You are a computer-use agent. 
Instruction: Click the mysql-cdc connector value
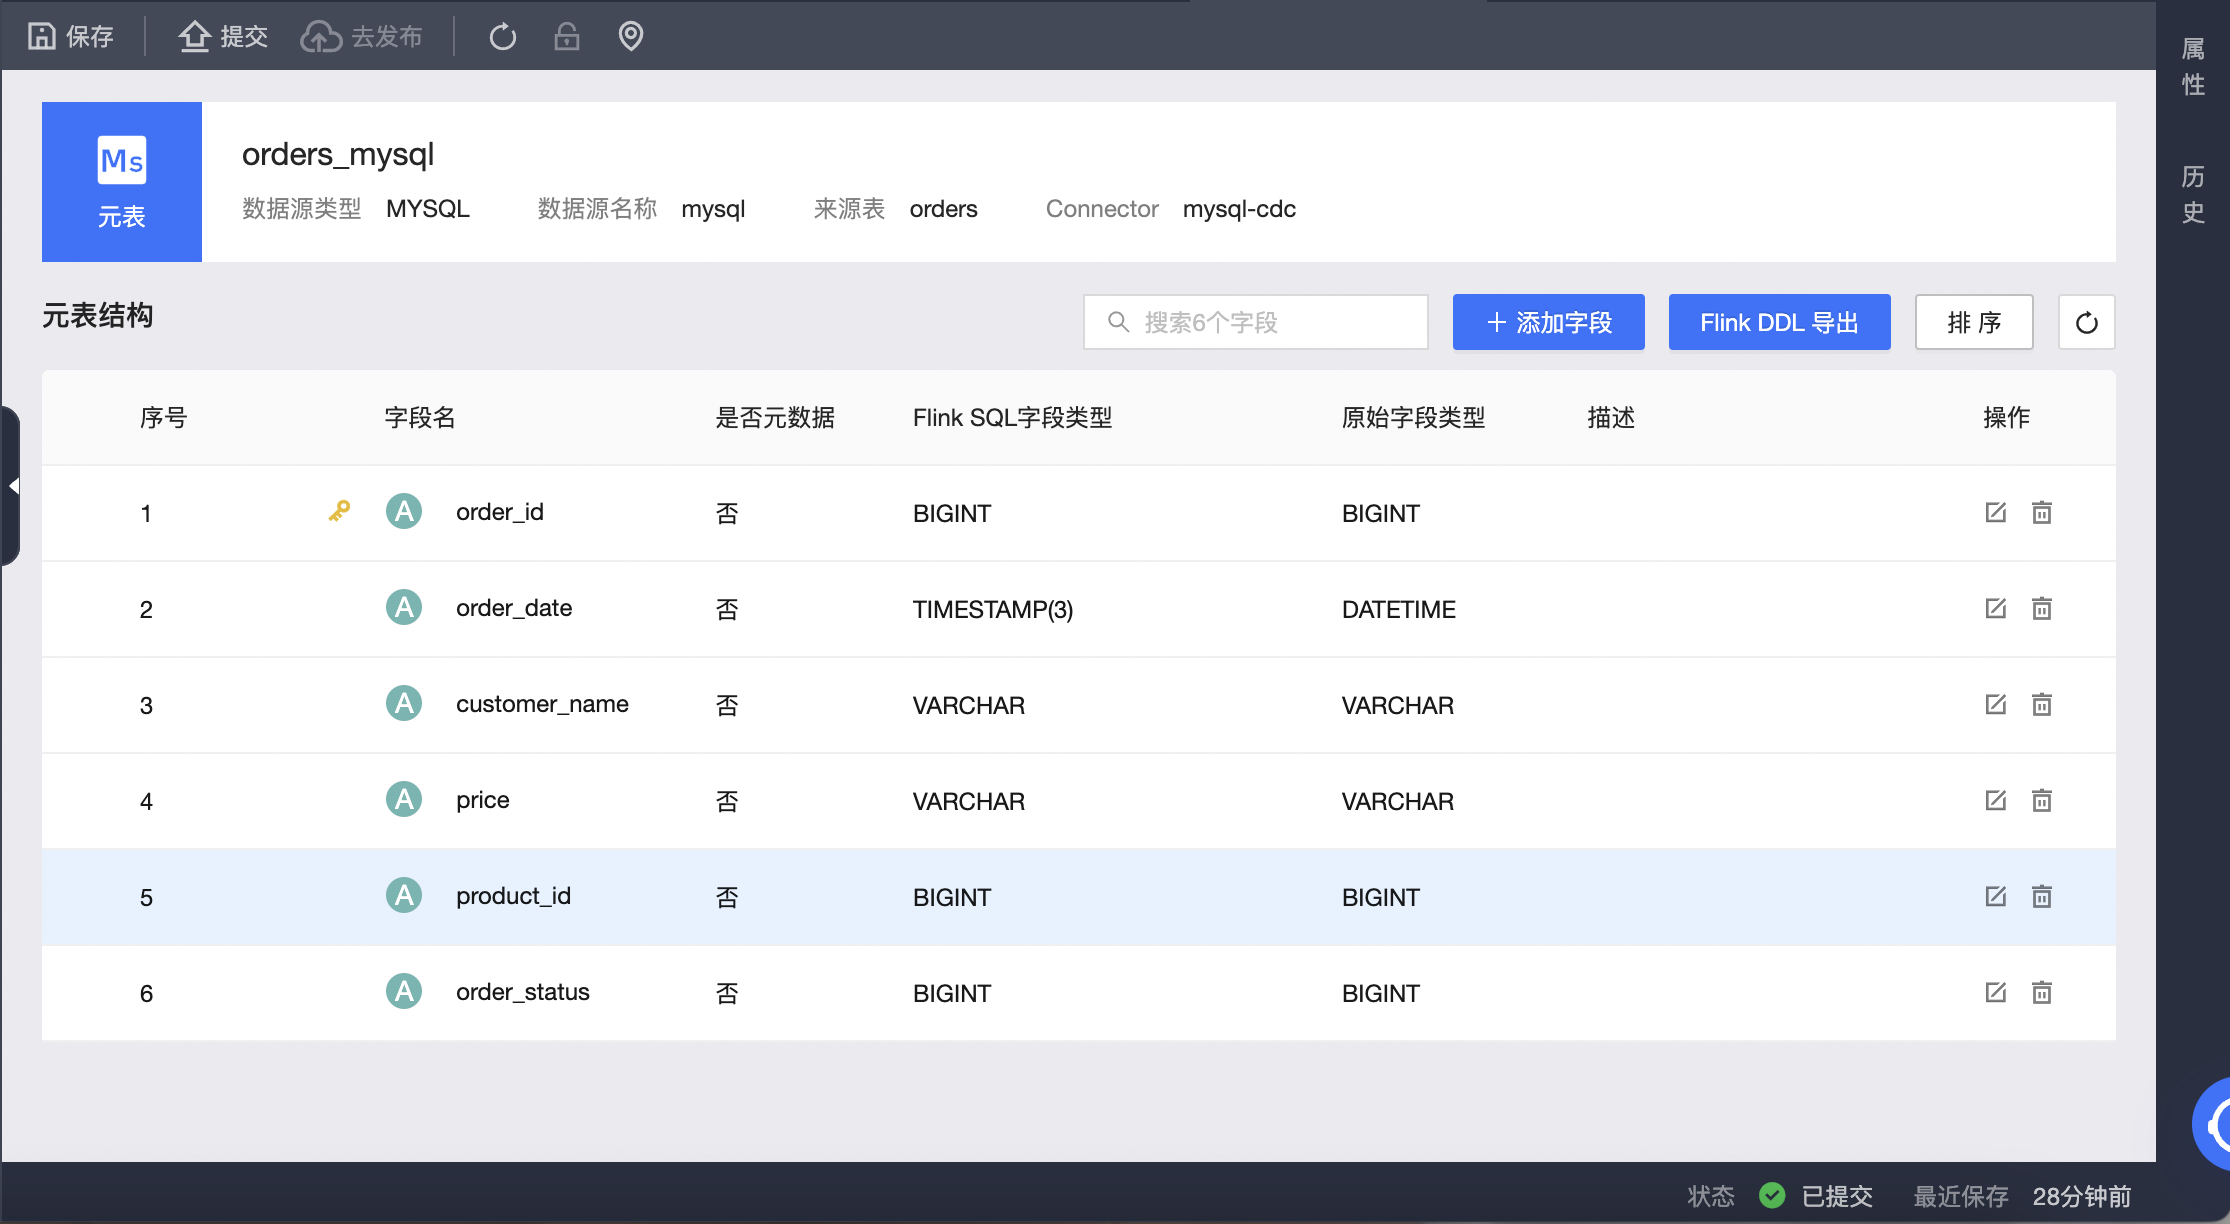coord(1239,209)
